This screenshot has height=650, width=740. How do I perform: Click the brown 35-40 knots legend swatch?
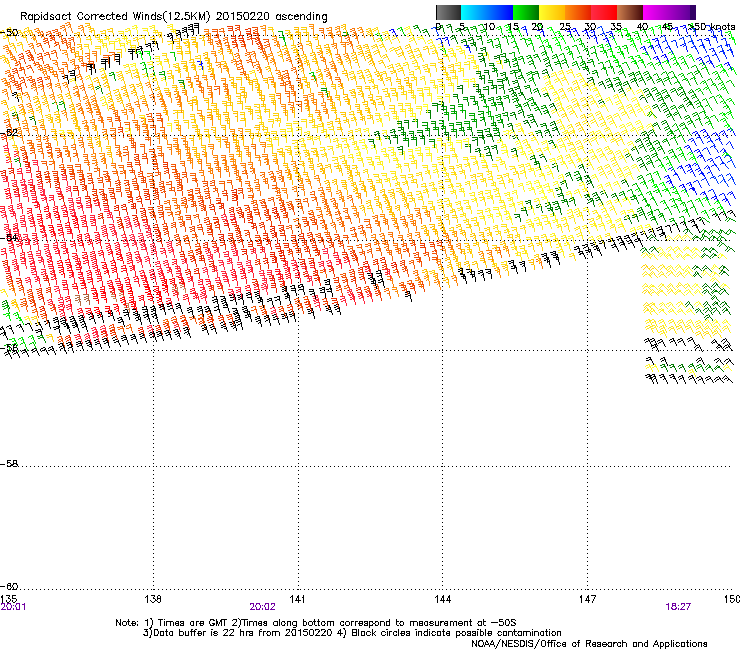coord(630,12)
